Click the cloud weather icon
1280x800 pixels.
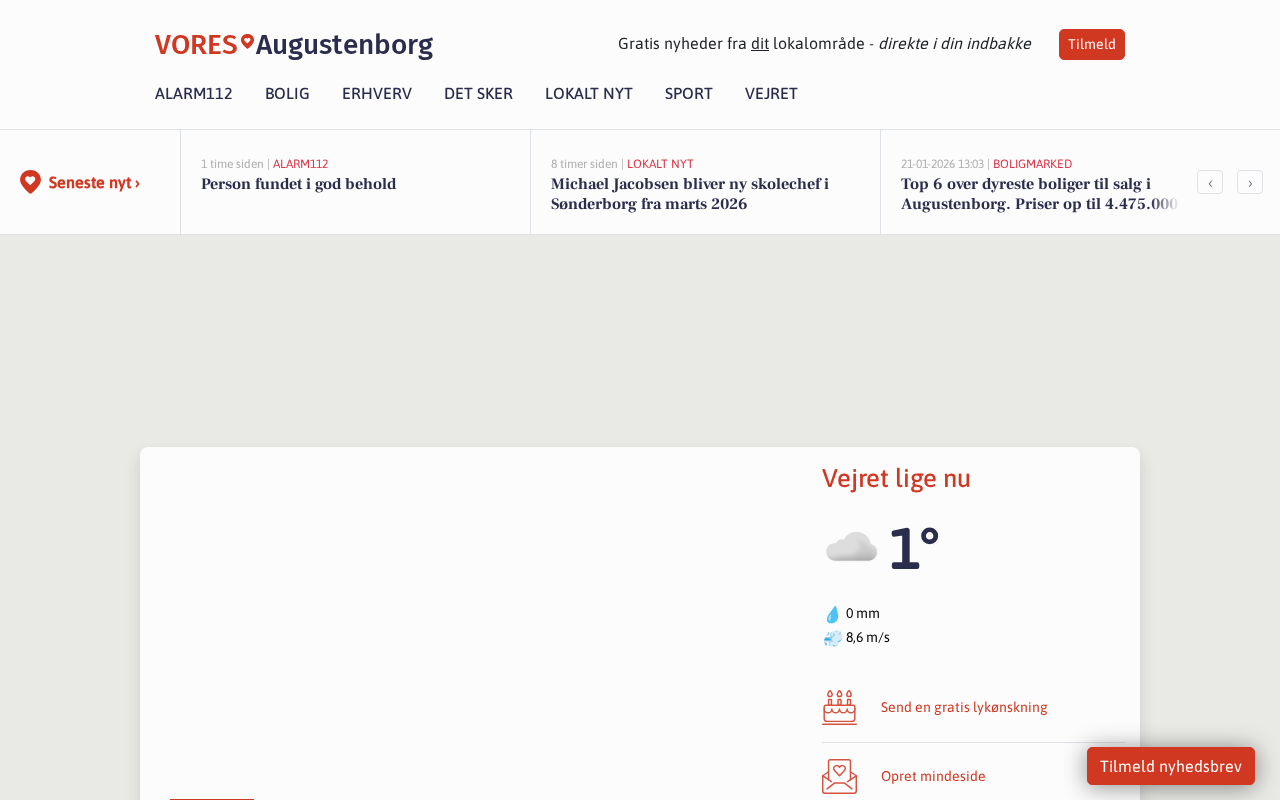coord(851,548)
